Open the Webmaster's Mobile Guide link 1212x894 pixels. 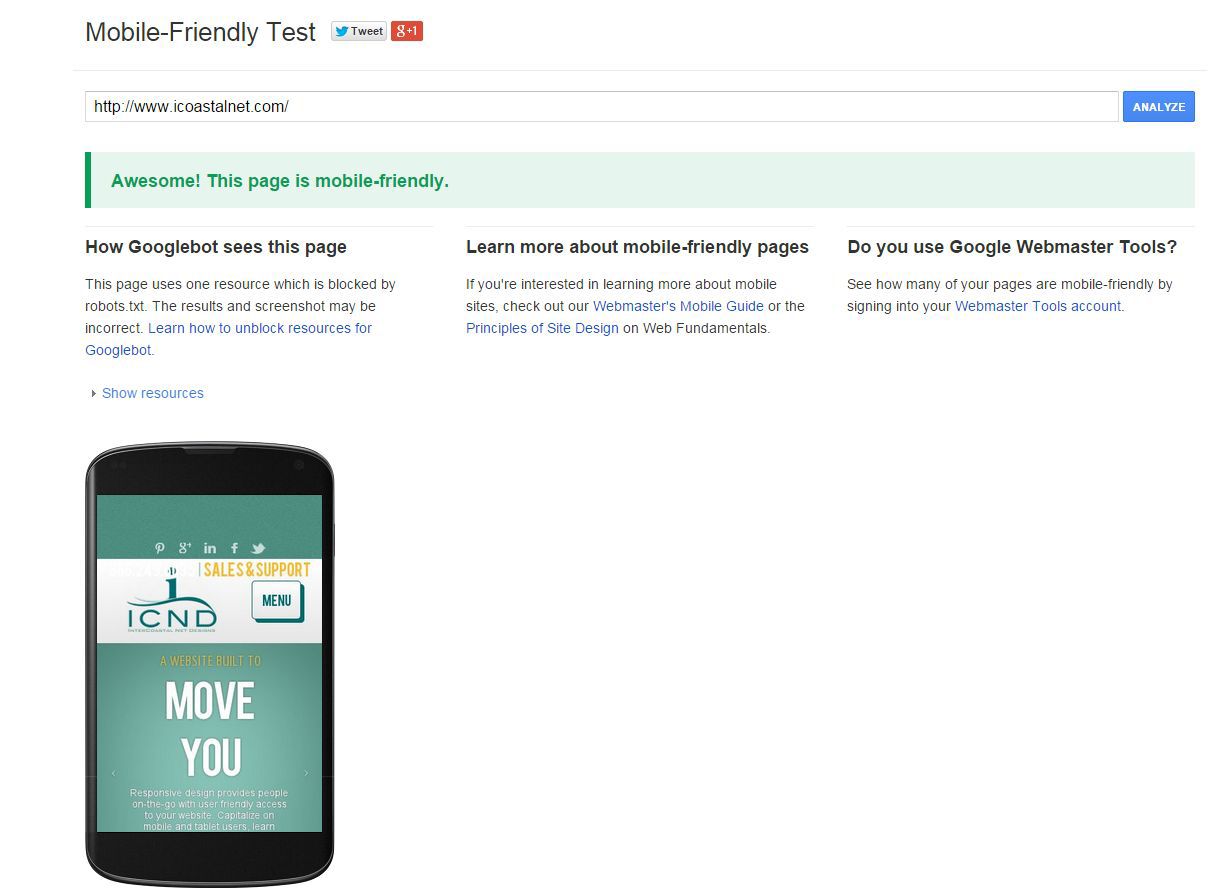coord(678,306)
